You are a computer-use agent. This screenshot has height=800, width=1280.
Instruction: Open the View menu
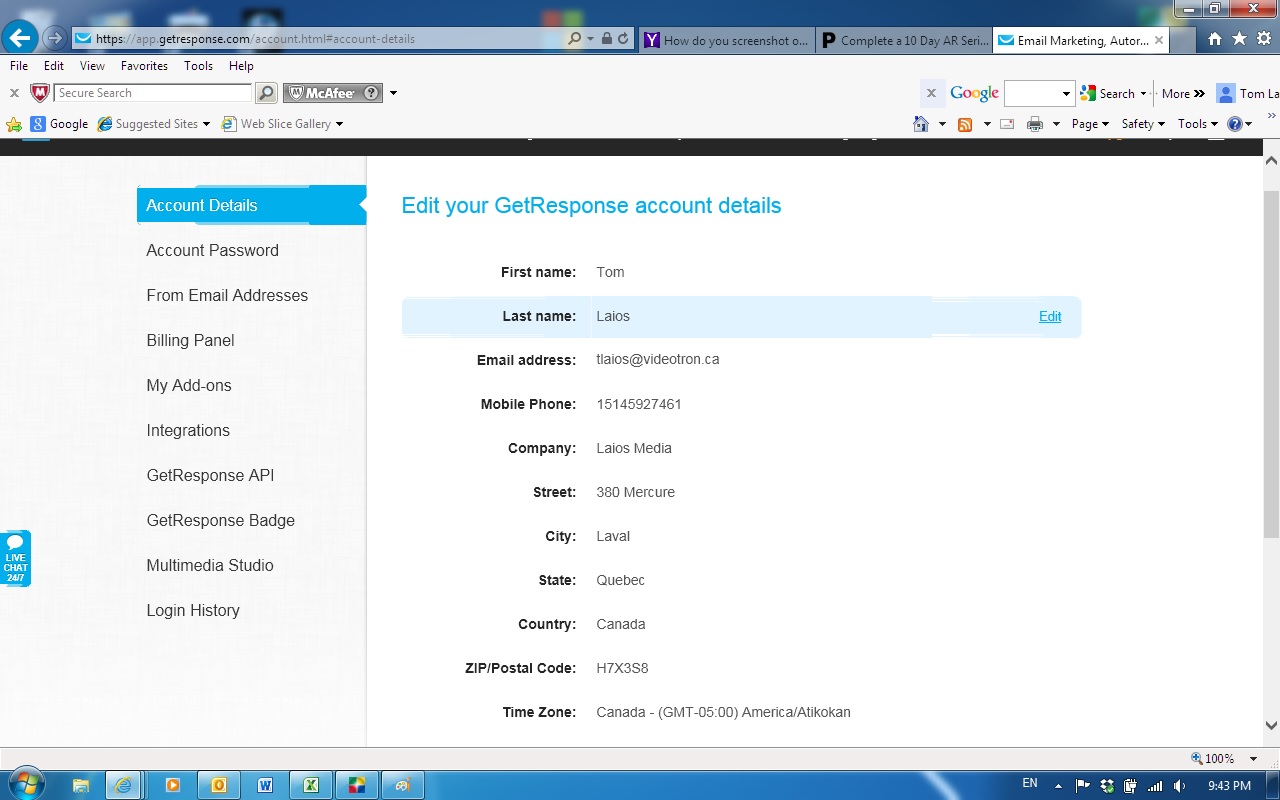click(x=92, y=66)
